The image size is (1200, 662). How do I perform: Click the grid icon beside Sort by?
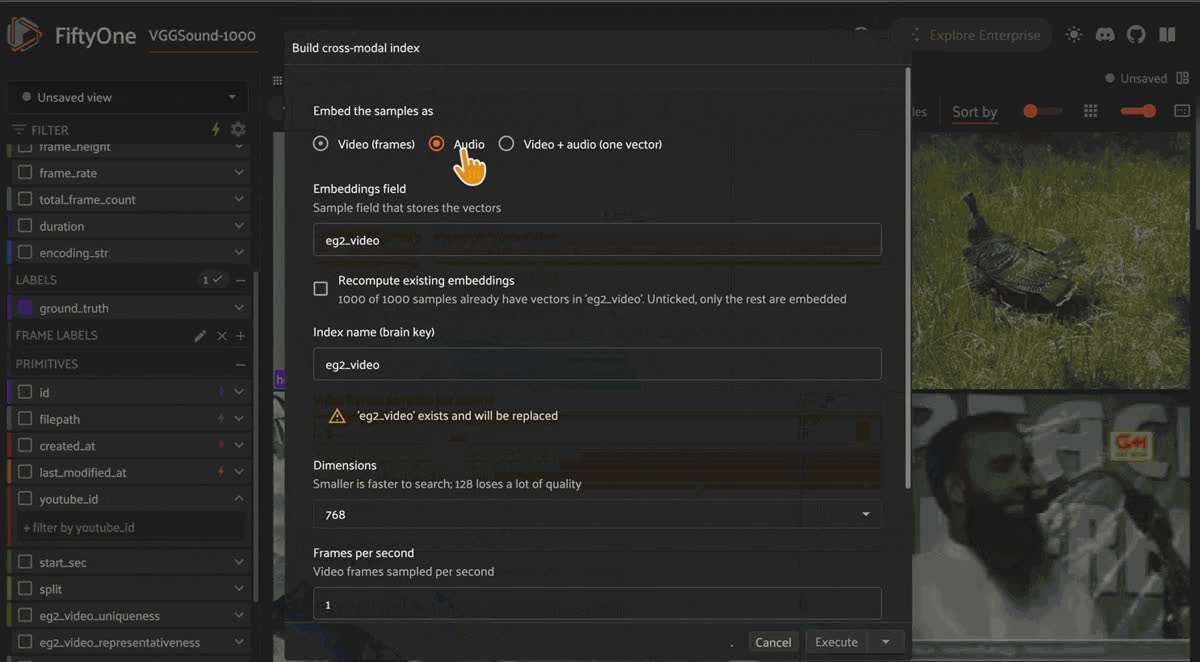click(1091, 111)
